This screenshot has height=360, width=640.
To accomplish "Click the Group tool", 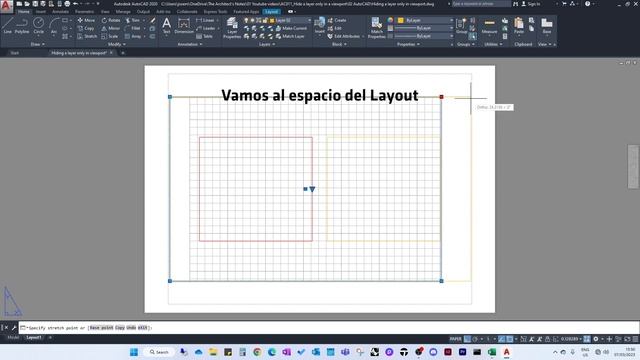I will pos(462,26).
